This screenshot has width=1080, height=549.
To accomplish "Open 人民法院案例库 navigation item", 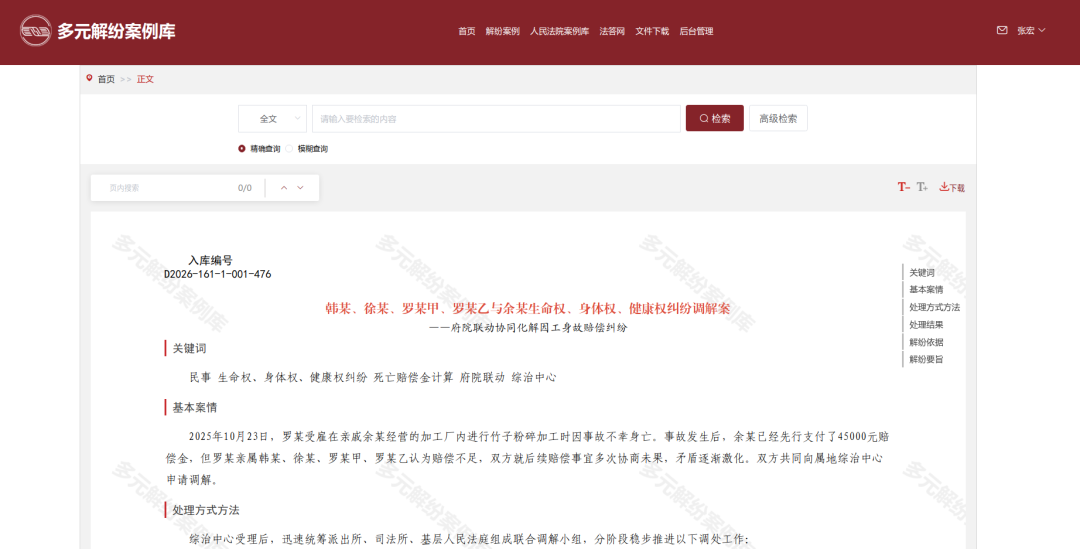I will [x=559, y=31].
